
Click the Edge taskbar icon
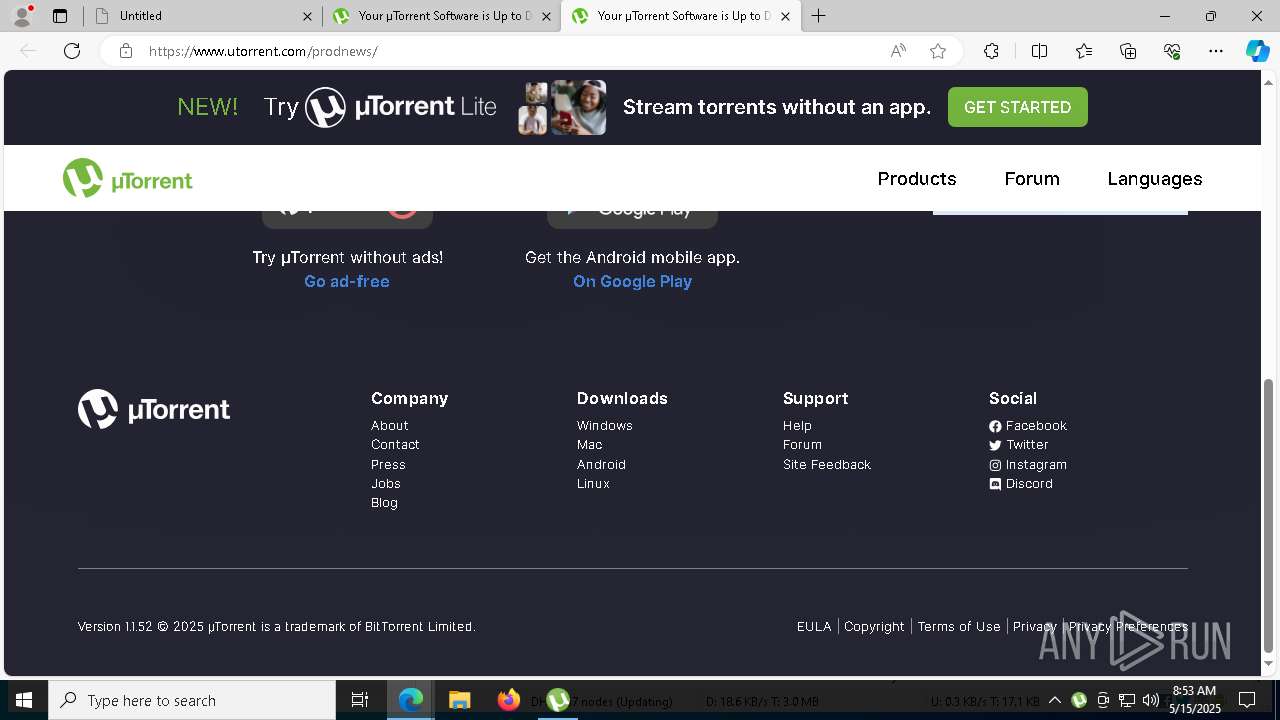[411, 700]
